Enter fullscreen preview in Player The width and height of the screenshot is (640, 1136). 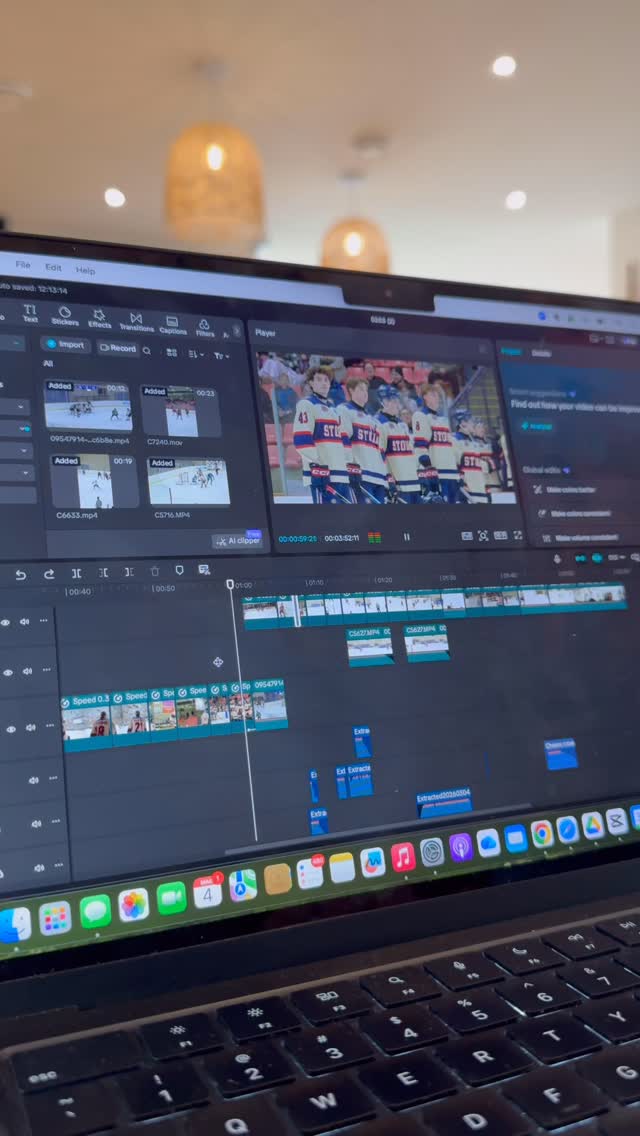coord(518,535)
